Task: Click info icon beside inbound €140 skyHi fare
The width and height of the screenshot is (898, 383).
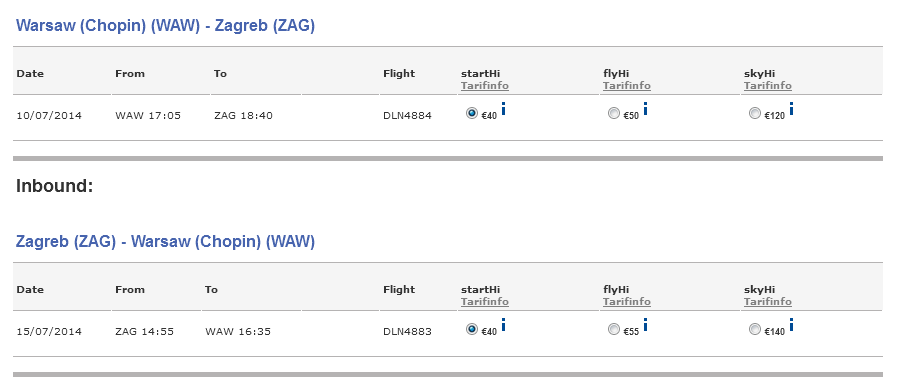Action: coord(791,325)
